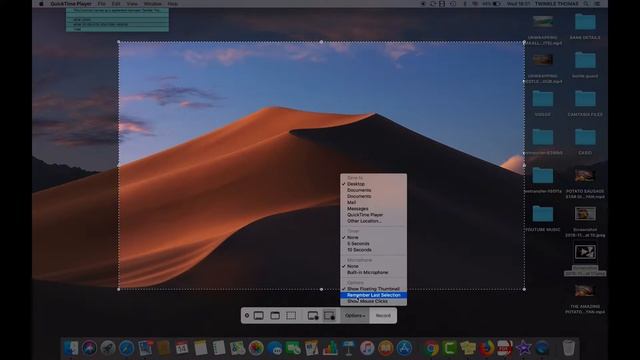Open Finder from the Dock
Viewport: 640px width, 360px height.
pyautogui.click(x=71, y=348)
